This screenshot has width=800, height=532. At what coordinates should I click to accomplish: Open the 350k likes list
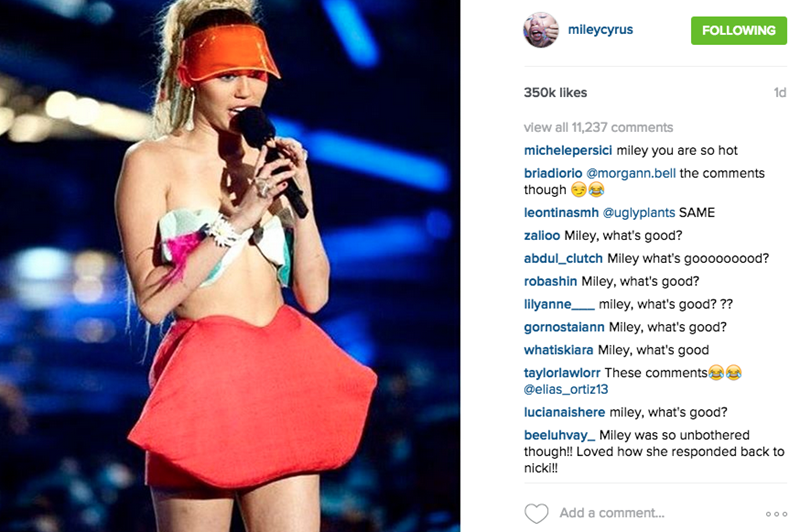[x=555, y=92]
